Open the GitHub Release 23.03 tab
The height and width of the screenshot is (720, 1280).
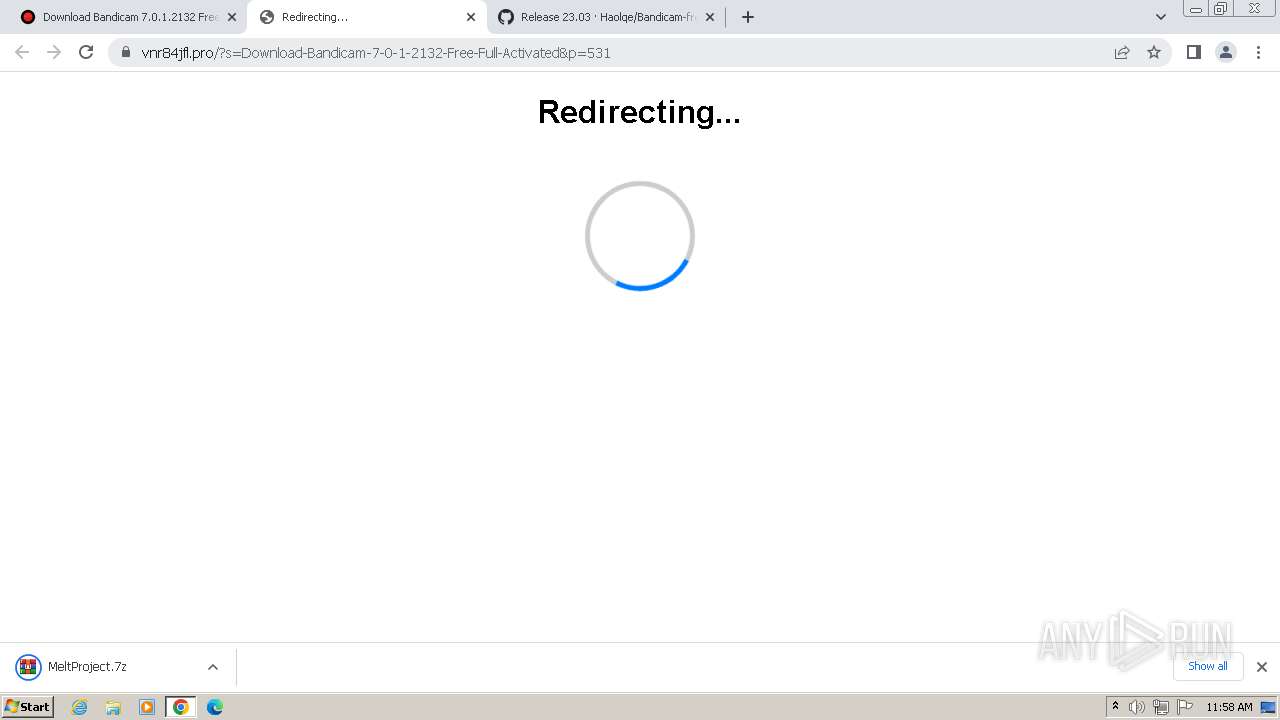pos(606,17)
